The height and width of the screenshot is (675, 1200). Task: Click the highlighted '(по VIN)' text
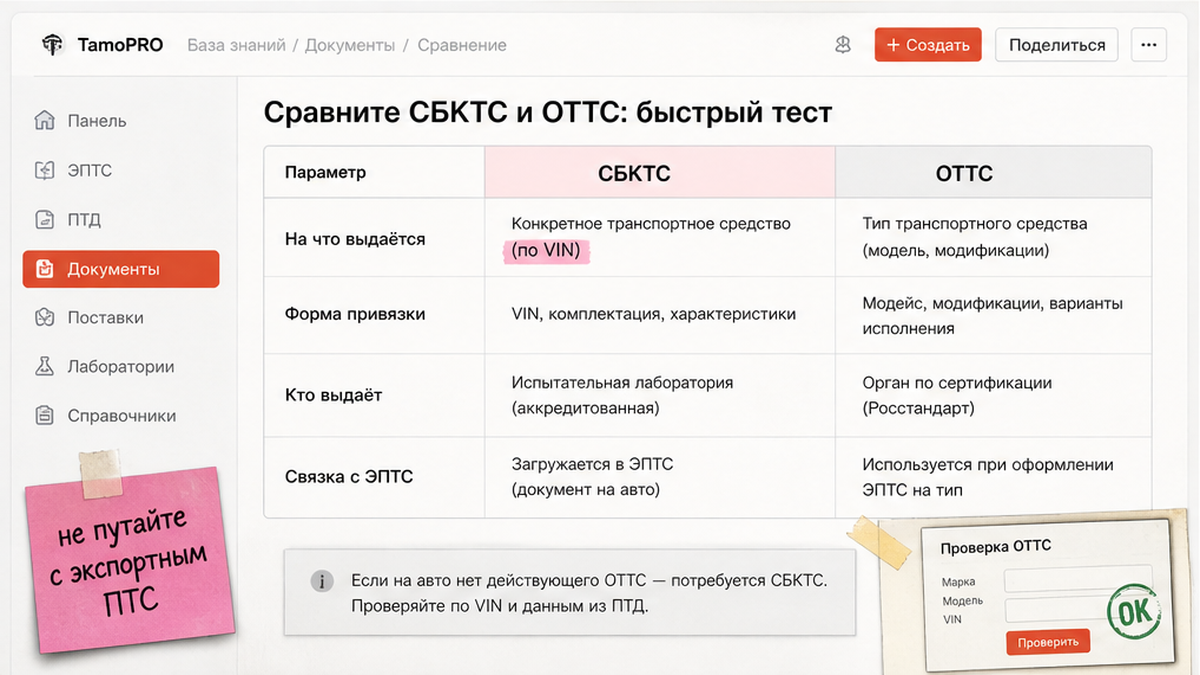pyautogui.click(x=546, y=251)
